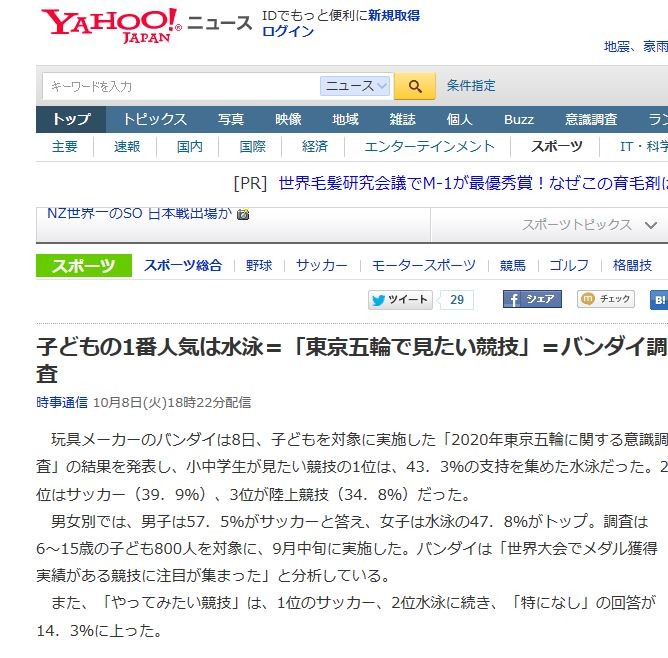Select the 意識調査 navigation tab
The width and height of the screenshot is (668, 658).
coord(591,119)
